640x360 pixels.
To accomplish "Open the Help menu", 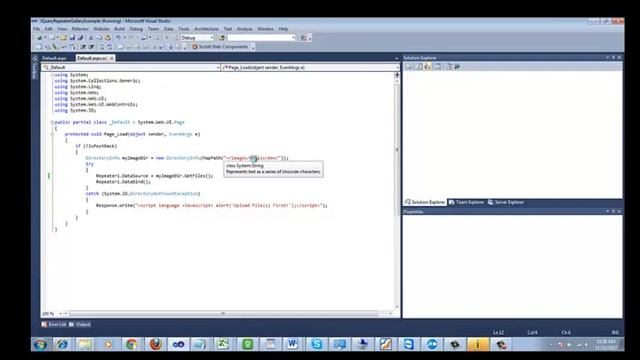I will pyautogui.click(x=283, y=29).
